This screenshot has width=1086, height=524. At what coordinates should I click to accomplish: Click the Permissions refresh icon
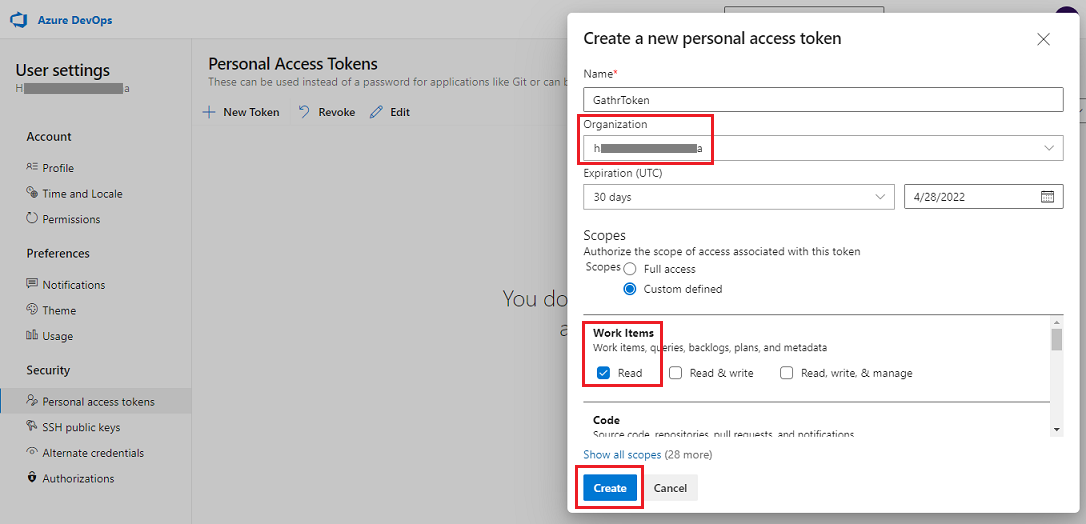point(32,218)
